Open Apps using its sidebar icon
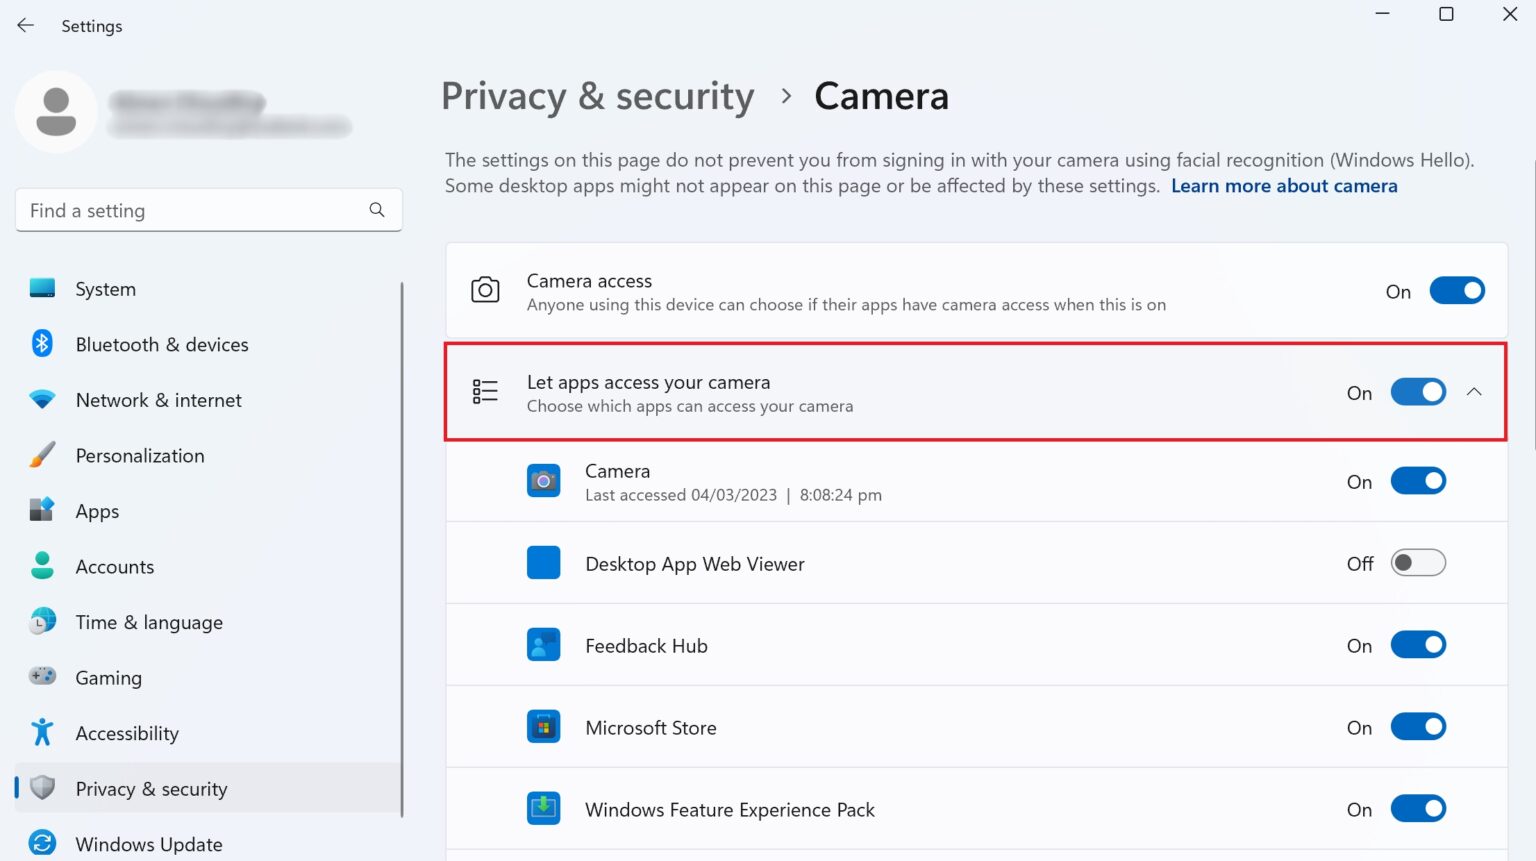This screenshot has width=1536, height=861. [42, 510]
